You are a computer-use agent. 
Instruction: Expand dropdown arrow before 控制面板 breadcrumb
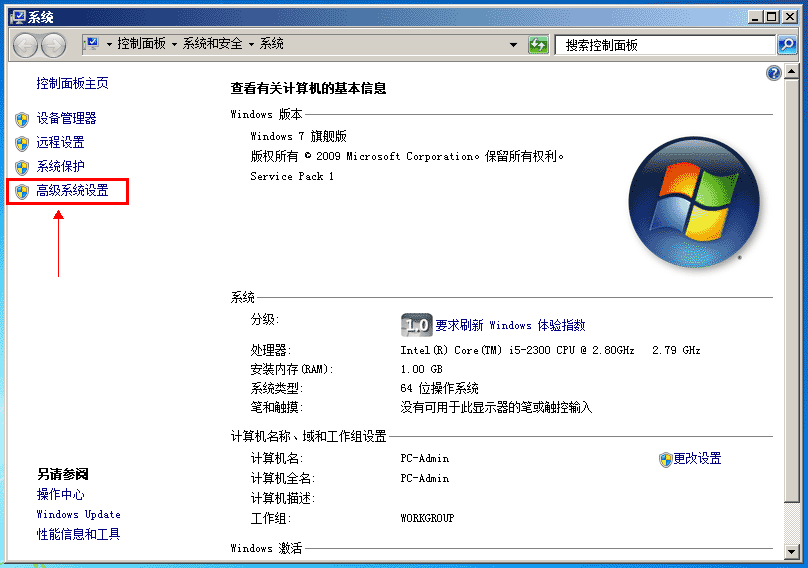[109, 45]
